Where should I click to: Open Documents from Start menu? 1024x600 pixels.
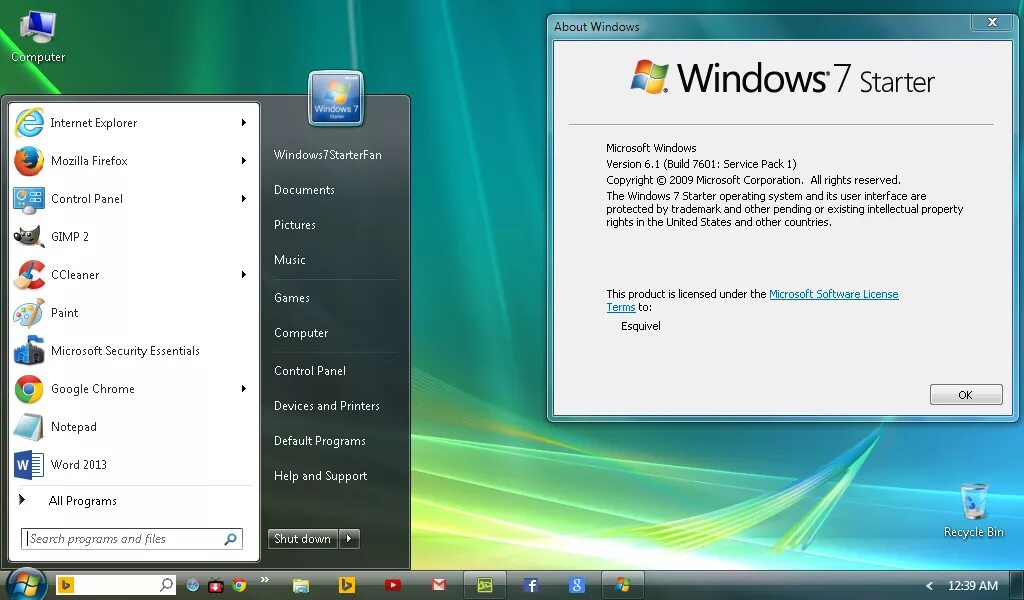[304, 190]
